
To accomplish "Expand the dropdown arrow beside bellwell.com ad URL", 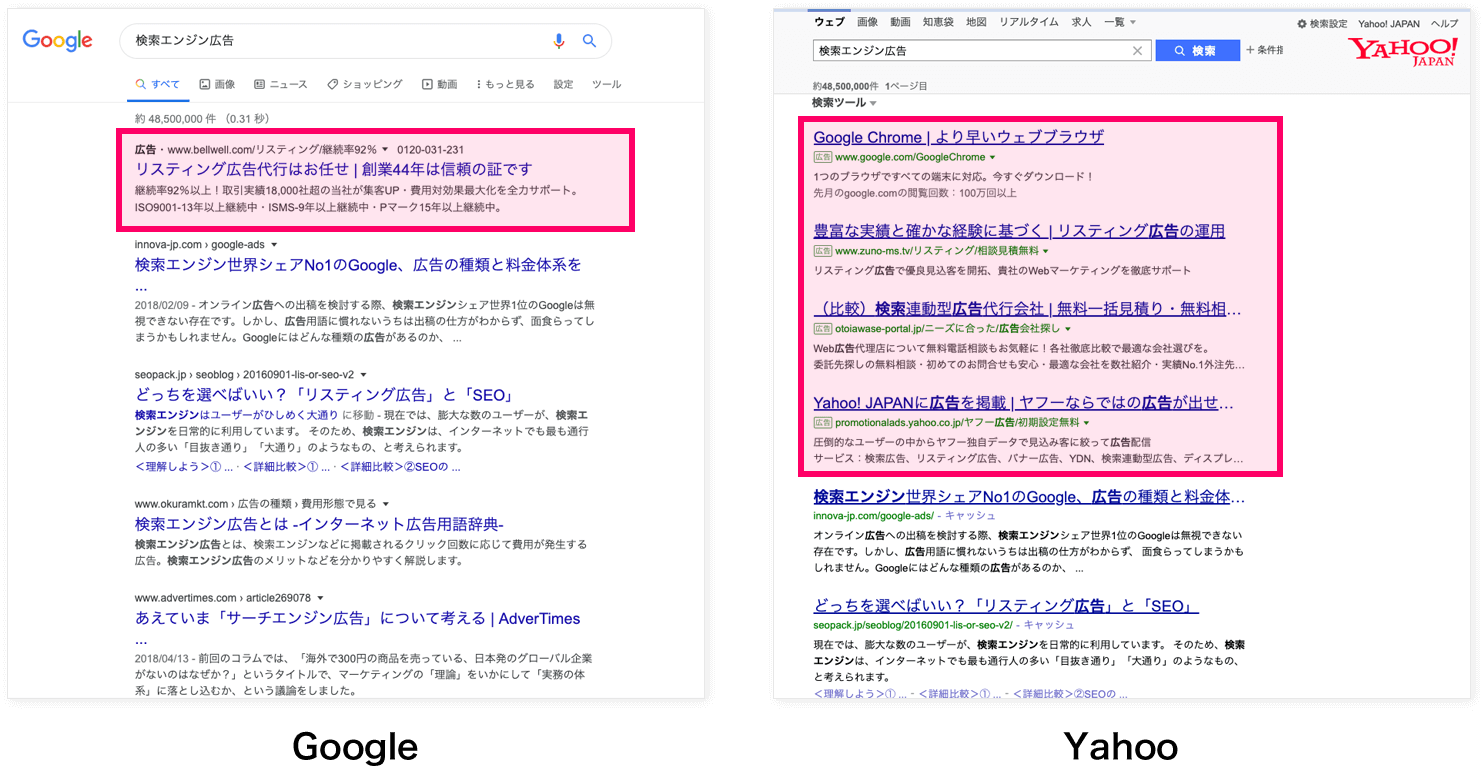I will point(385,150).
